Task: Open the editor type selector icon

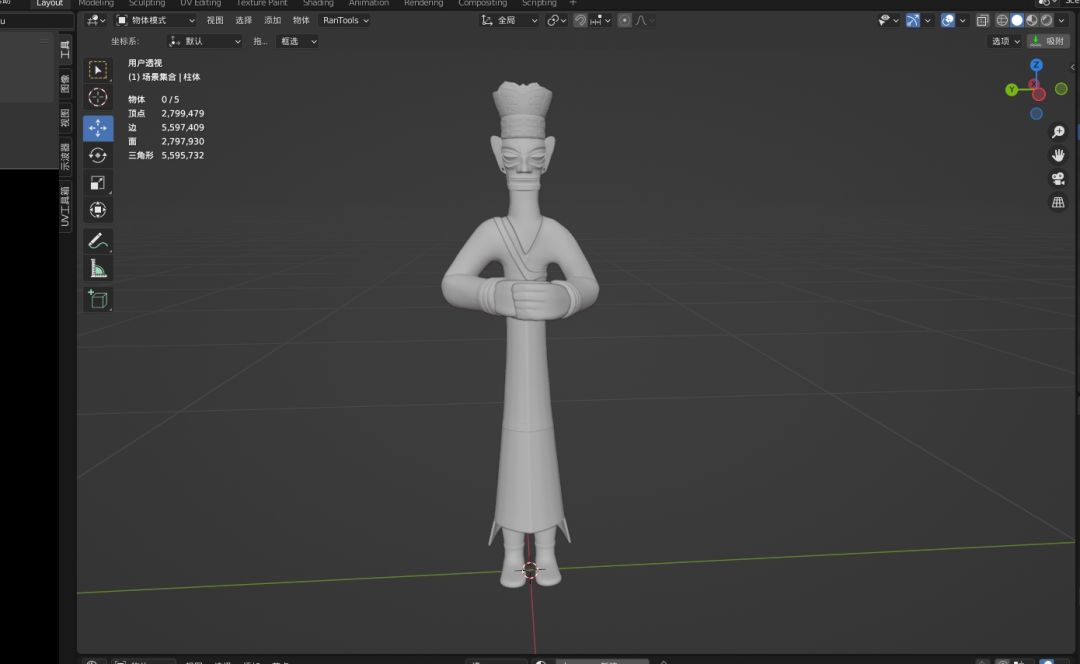Action: [96, 21]
